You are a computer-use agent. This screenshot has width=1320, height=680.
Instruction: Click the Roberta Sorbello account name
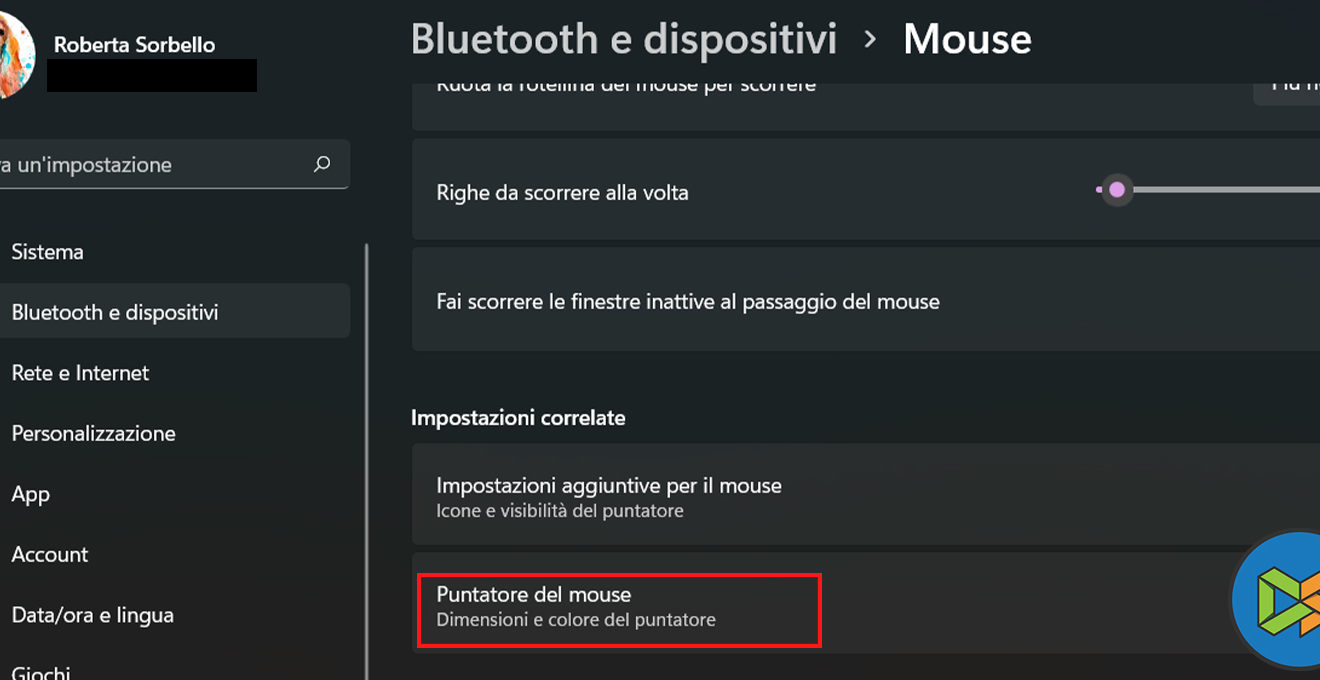134,45
